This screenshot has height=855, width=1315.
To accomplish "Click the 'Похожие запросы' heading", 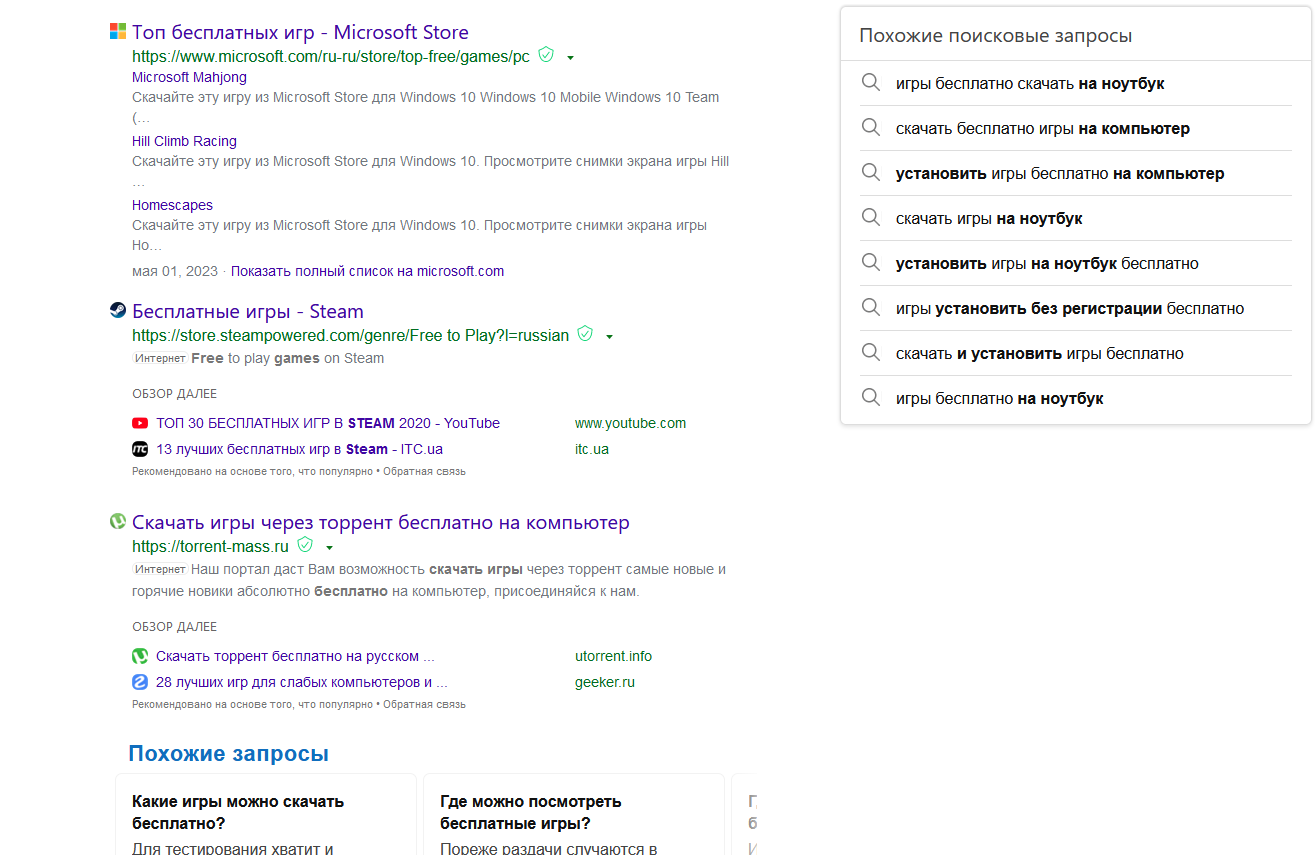I will pos(228,754).
